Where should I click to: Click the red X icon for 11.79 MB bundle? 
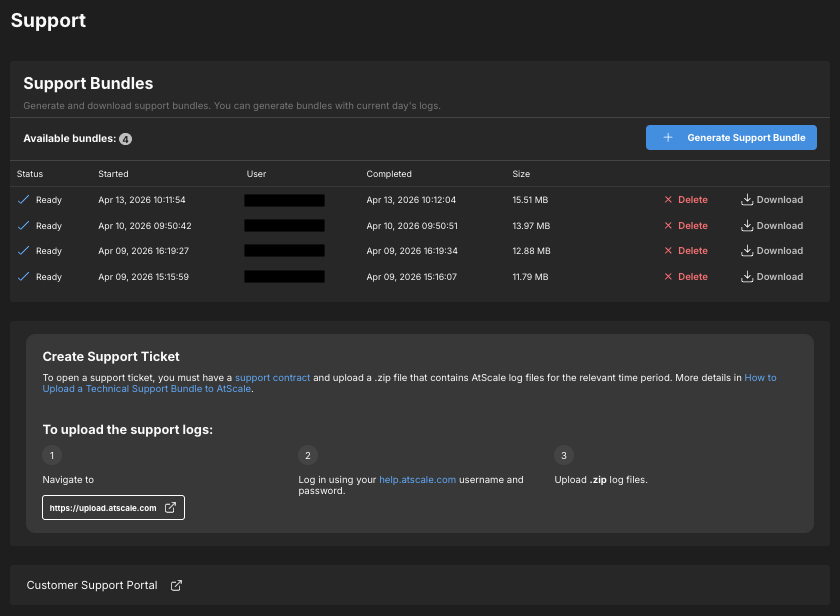[x=668, y=277]
